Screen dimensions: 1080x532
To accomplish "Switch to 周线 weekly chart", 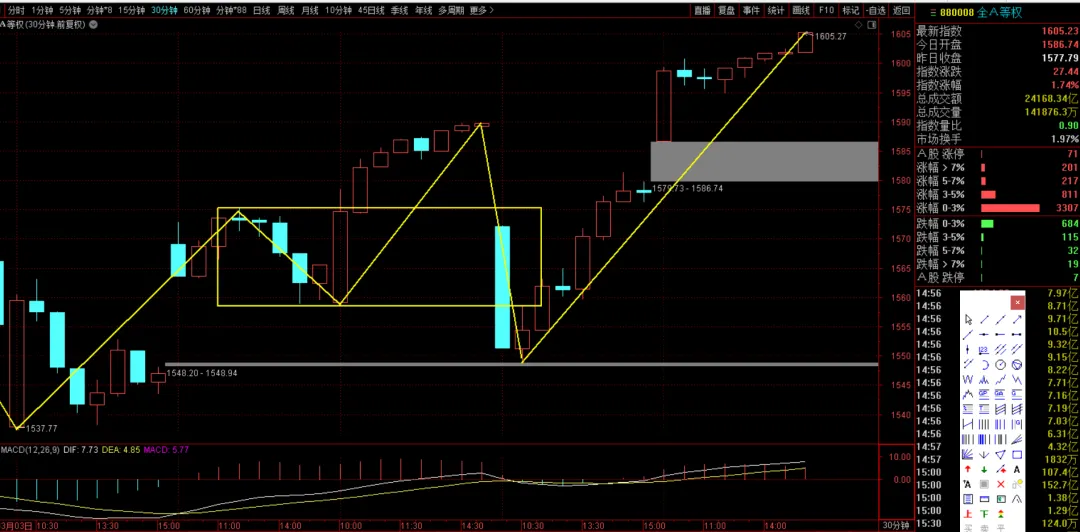I will [x=286, y=10].
